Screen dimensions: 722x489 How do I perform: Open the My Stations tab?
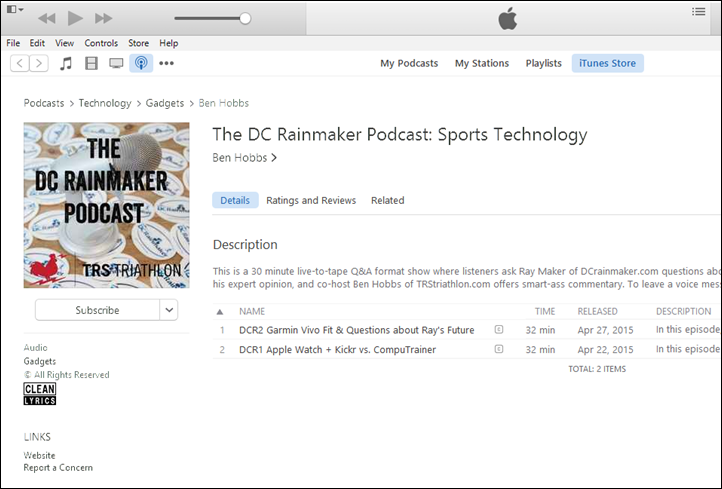482,63
